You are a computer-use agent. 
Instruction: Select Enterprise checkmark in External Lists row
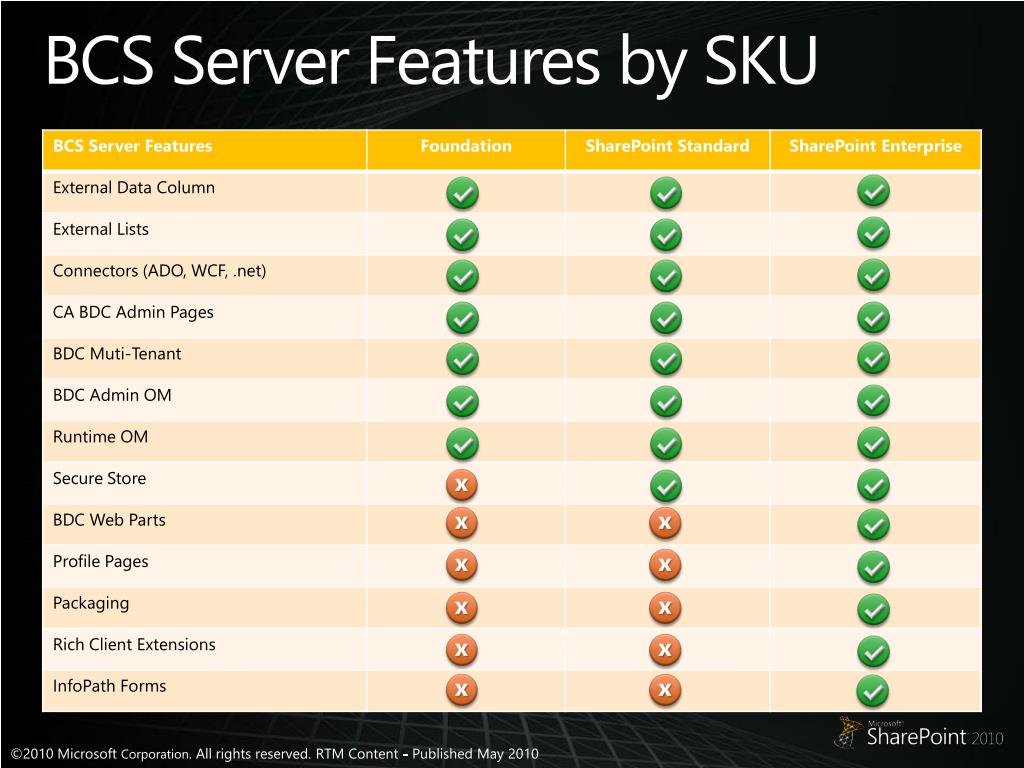(873, 233)
